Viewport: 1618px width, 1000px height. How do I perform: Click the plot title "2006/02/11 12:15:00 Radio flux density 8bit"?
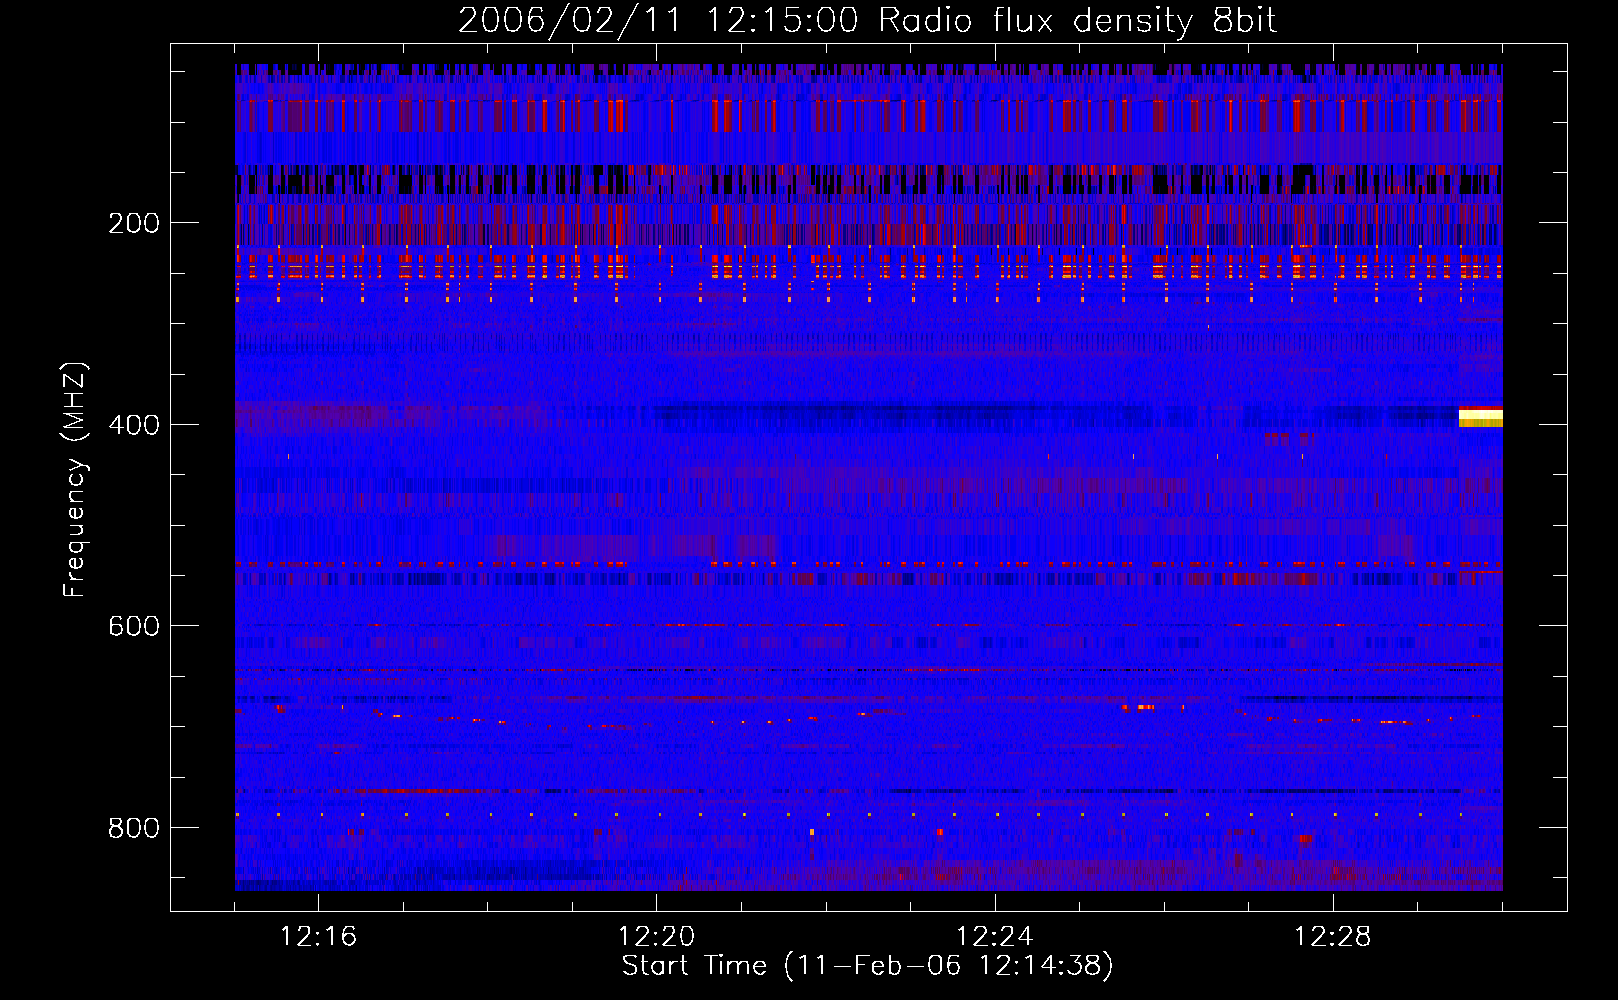867,21
